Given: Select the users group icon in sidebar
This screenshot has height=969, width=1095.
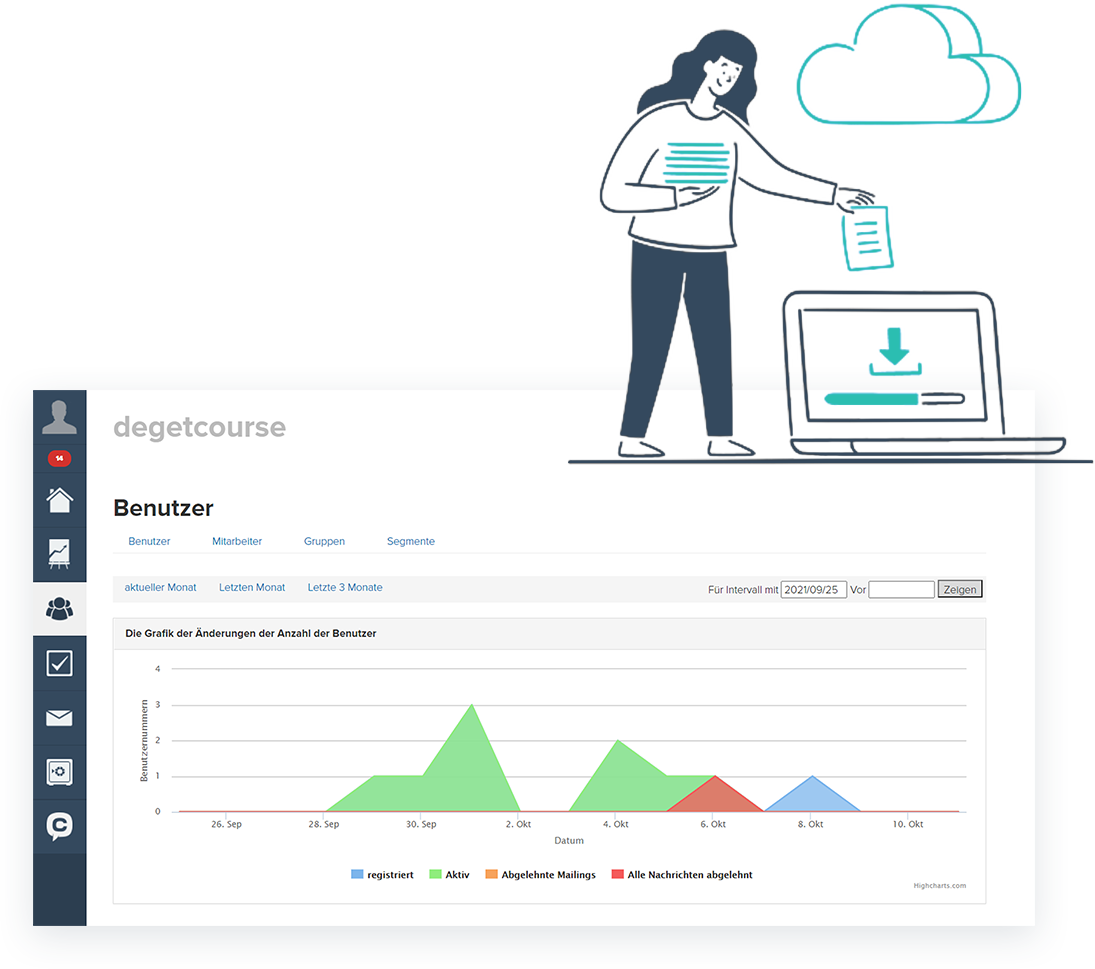Looking at the screenshot, I should 59,608.
